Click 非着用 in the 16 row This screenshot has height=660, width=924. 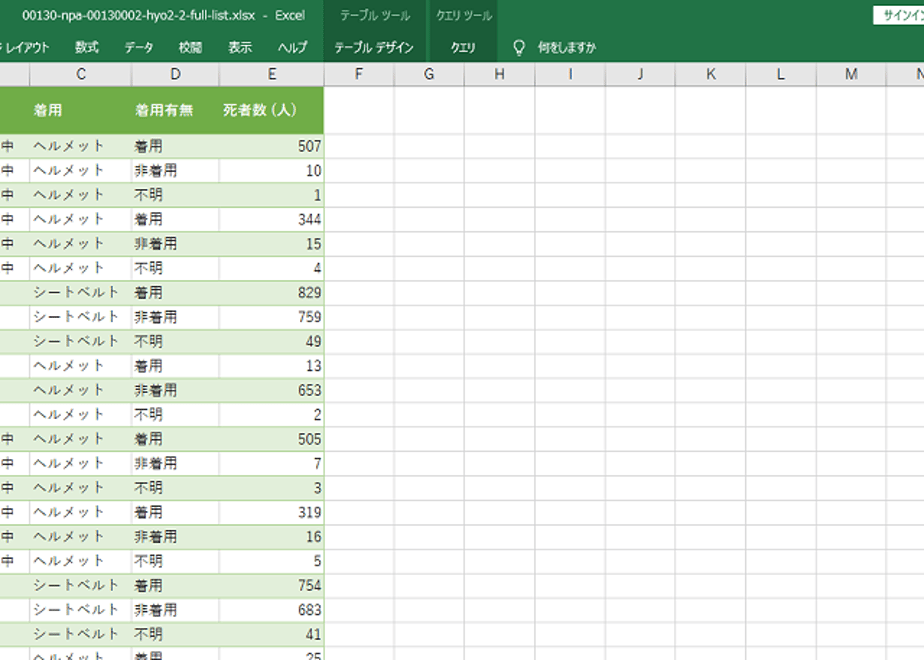[x=156, y=537]
